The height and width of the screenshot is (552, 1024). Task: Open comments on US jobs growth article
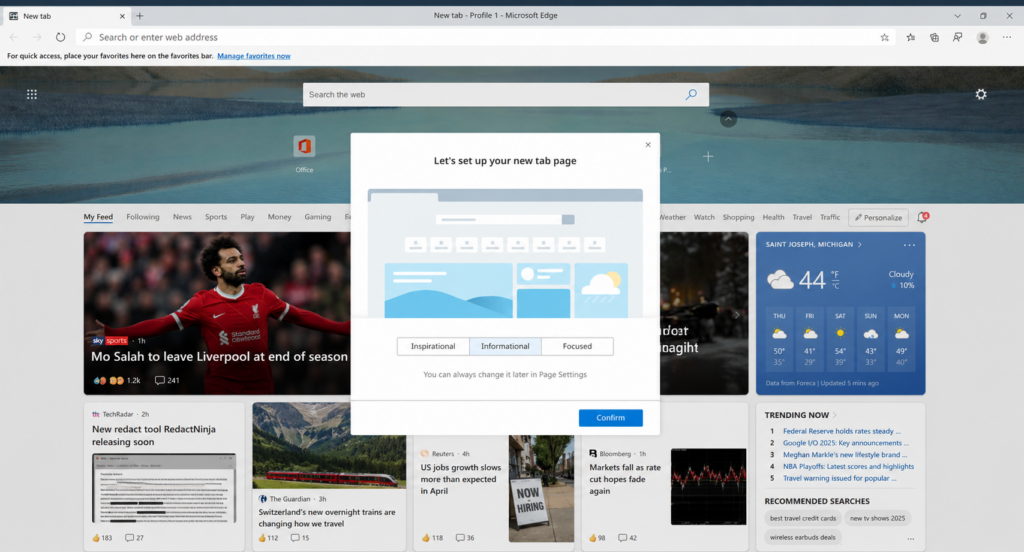point(465,538)
